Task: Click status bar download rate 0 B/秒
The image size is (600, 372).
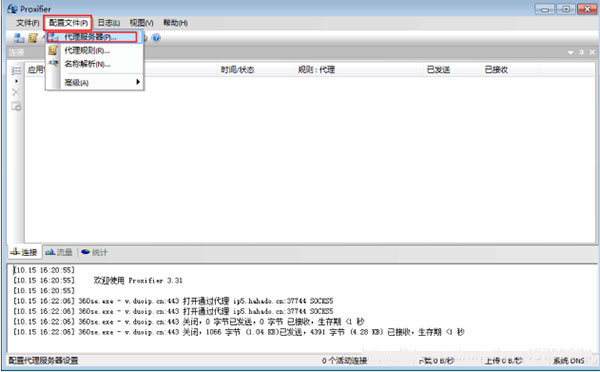Action: [437, 361]
